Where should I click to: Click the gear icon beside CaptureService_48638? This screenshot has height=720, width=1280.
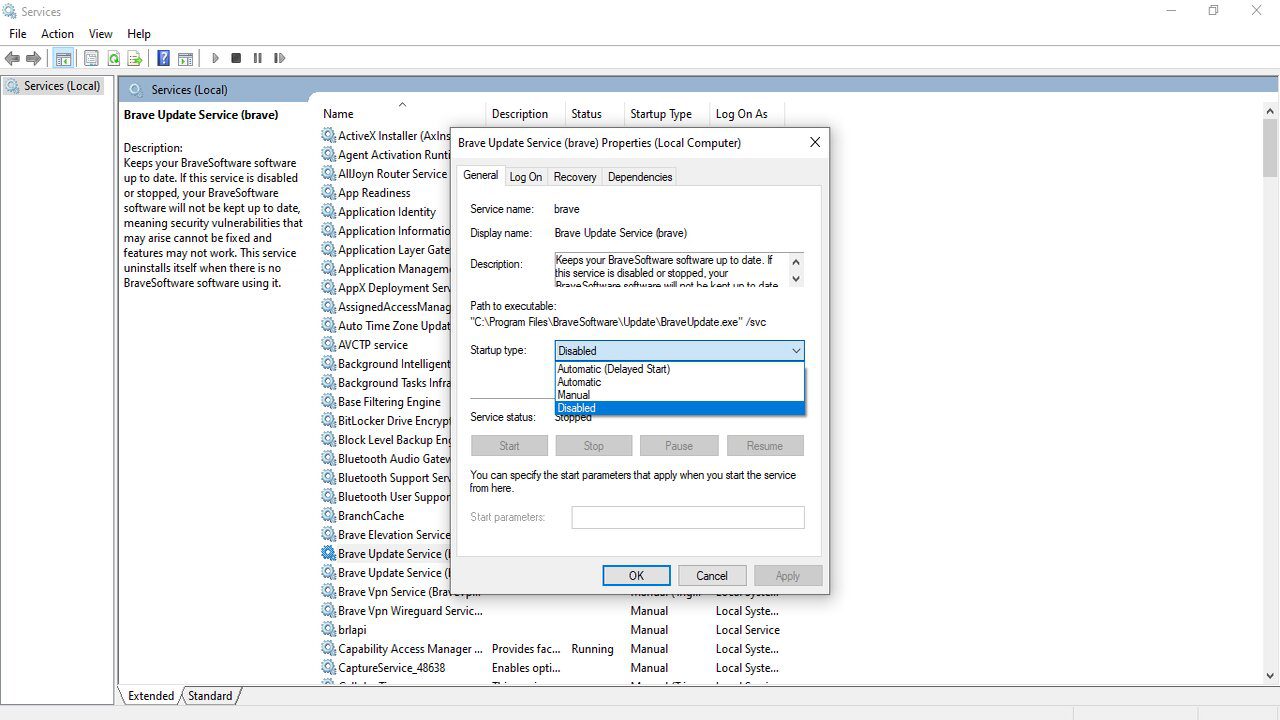[329, 668]
